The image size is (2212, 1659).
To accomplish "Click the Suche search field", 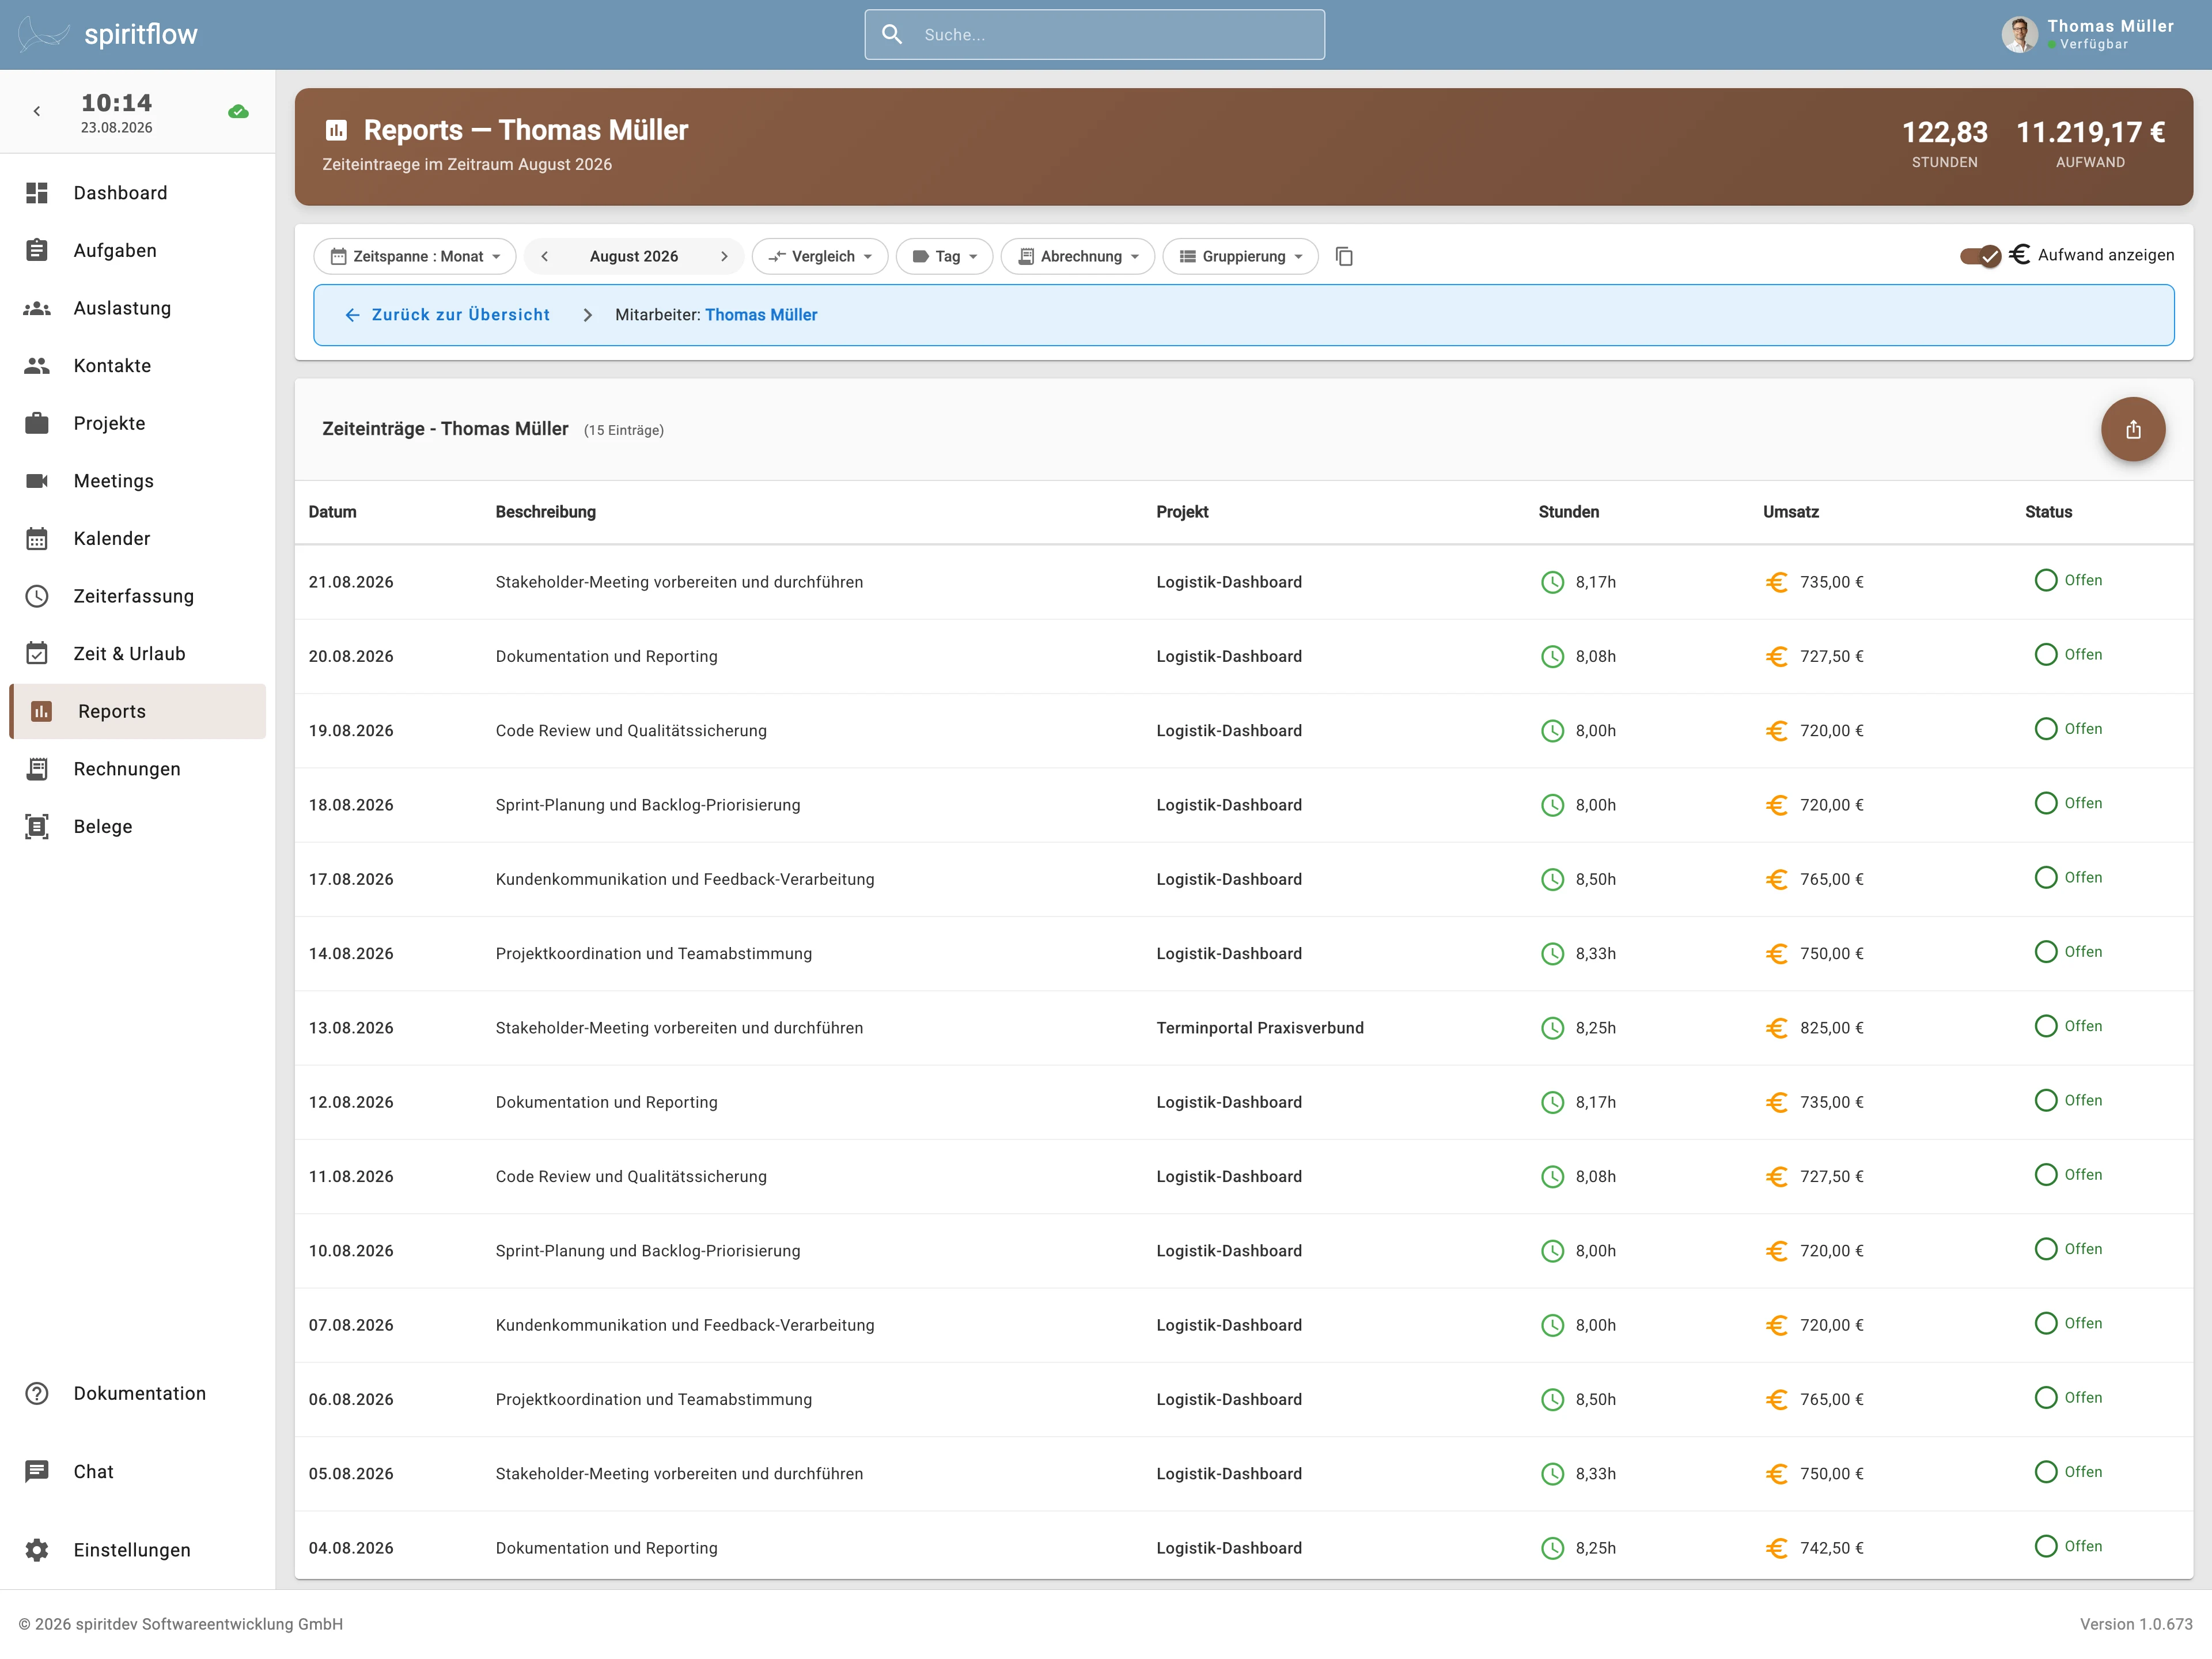I will 1094,34.
